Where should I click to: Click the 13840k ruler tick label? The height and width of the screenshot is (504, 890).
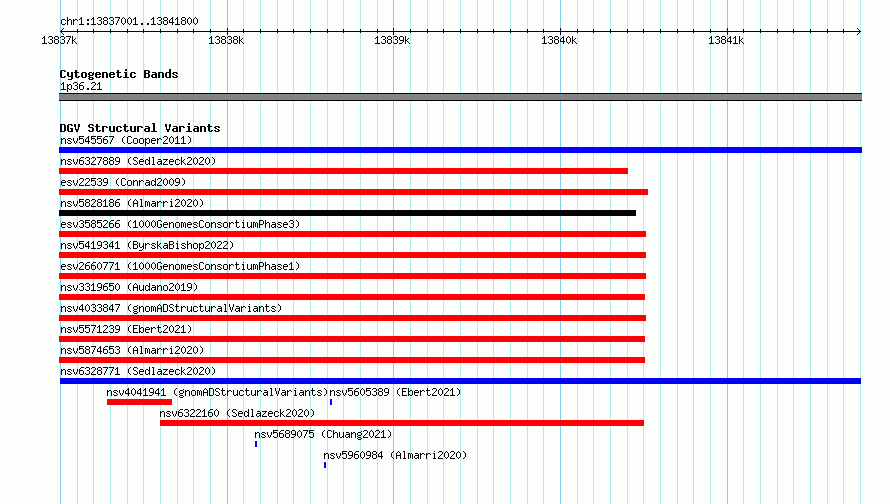click(559, 40)
